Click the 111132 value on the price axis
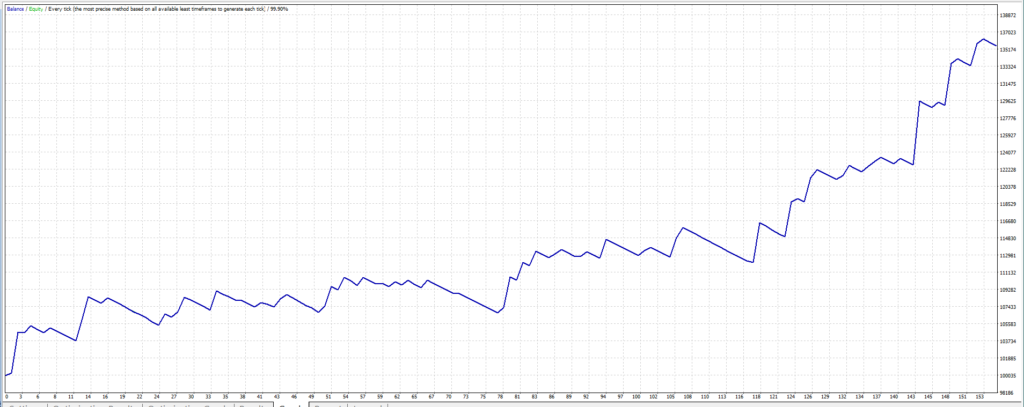 pos(1009,273)
